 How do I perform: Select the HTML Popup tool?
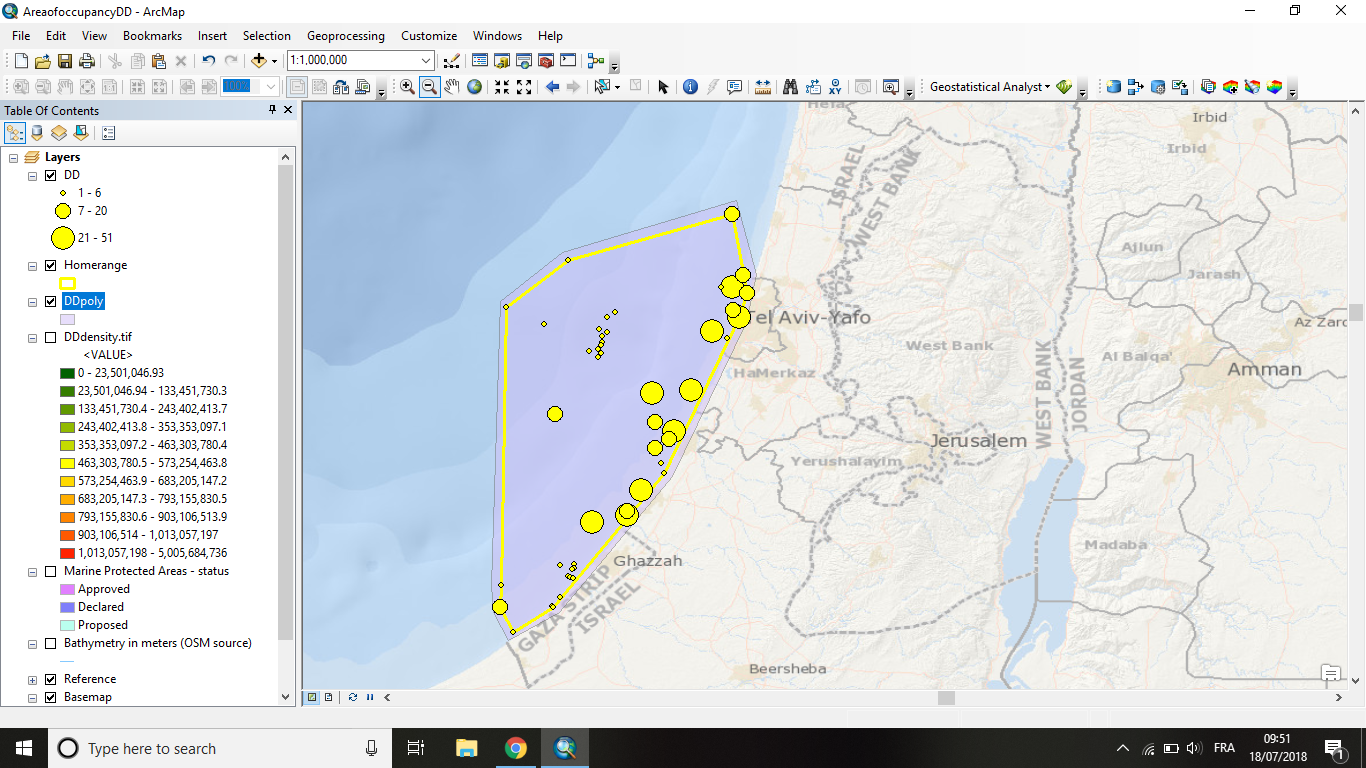735,87
